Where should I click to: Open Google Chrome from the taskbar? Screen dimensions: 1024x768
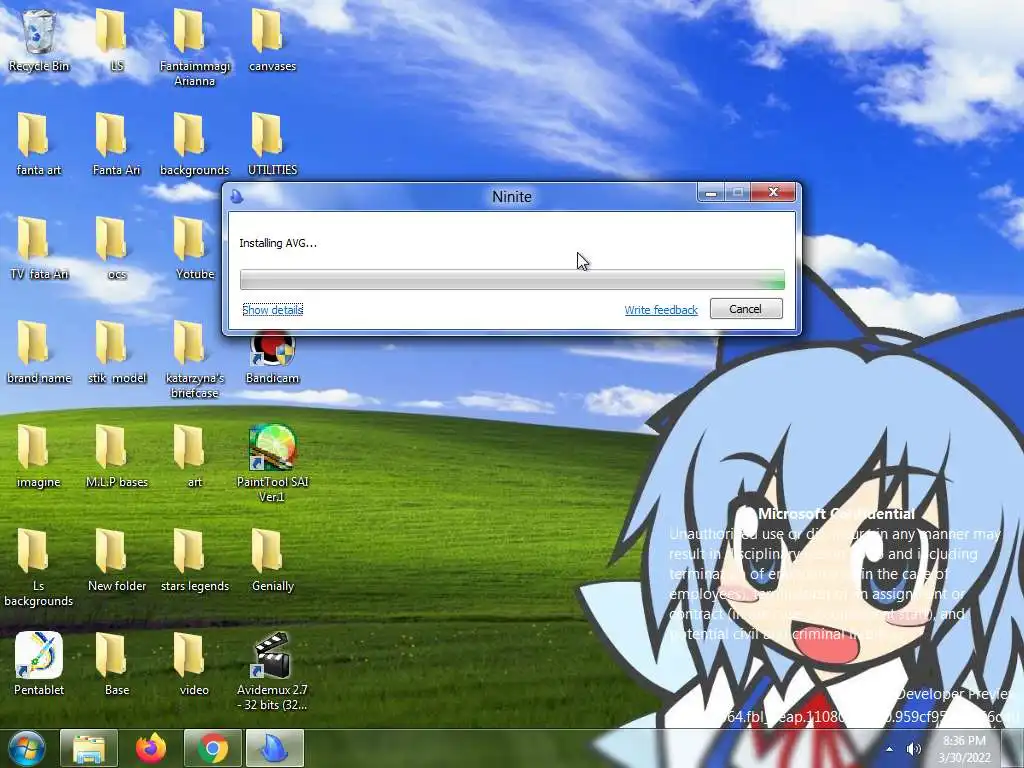[x=212, y=748]
